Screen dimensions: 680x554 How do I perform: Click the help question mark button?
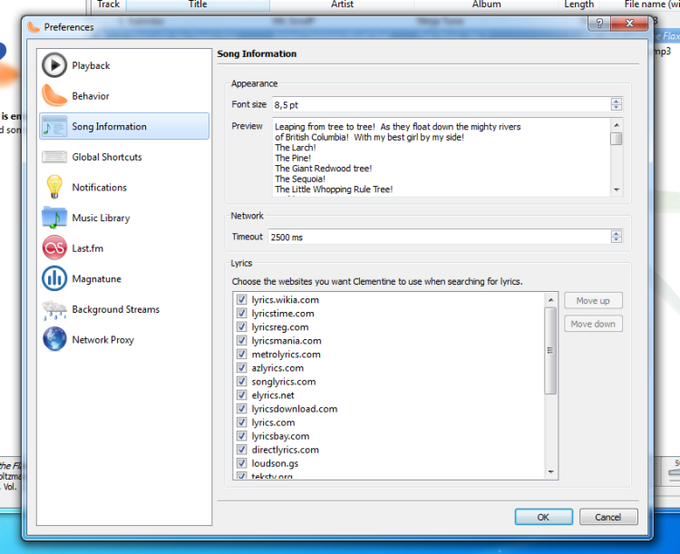point(599,23)
